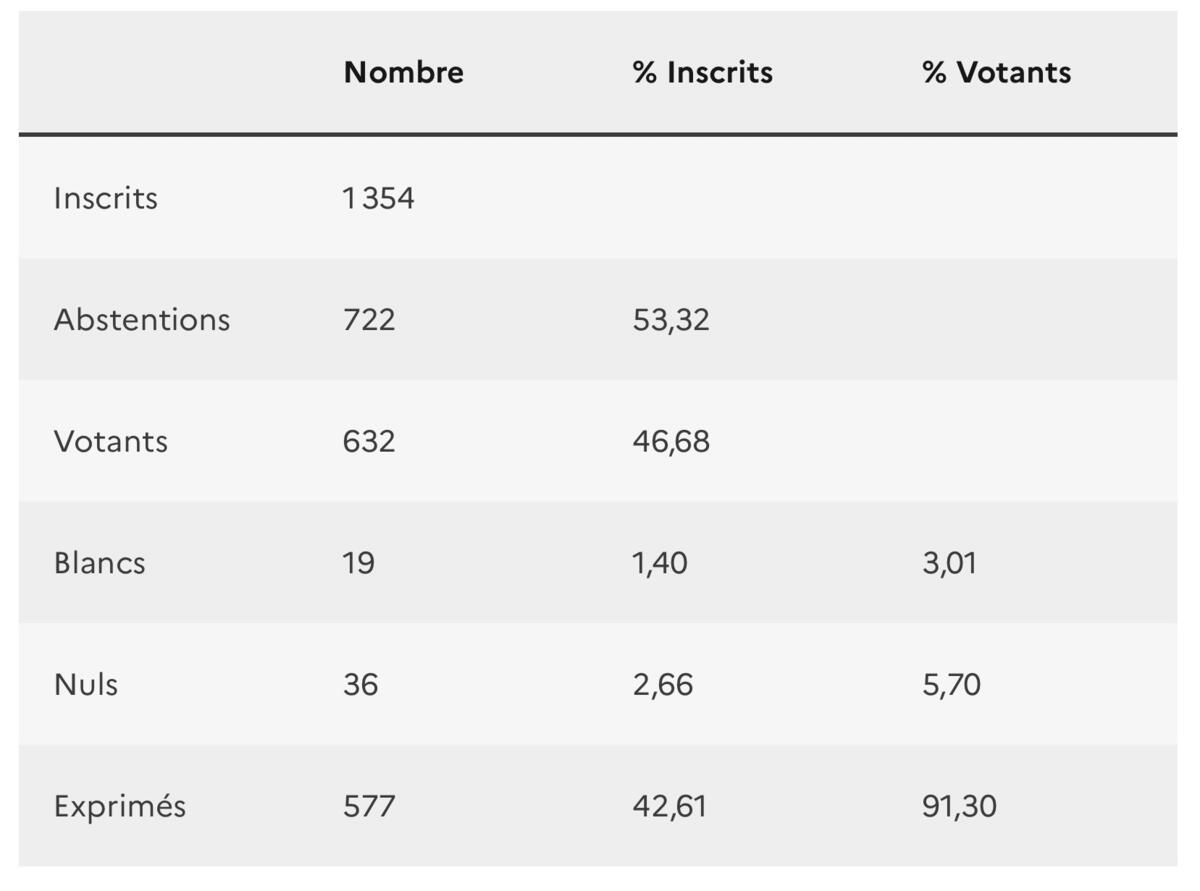The height and width of the screenshot is (891, 1200).
Task: Click the % Inscrits column header
Action: (x=702, y=72)
